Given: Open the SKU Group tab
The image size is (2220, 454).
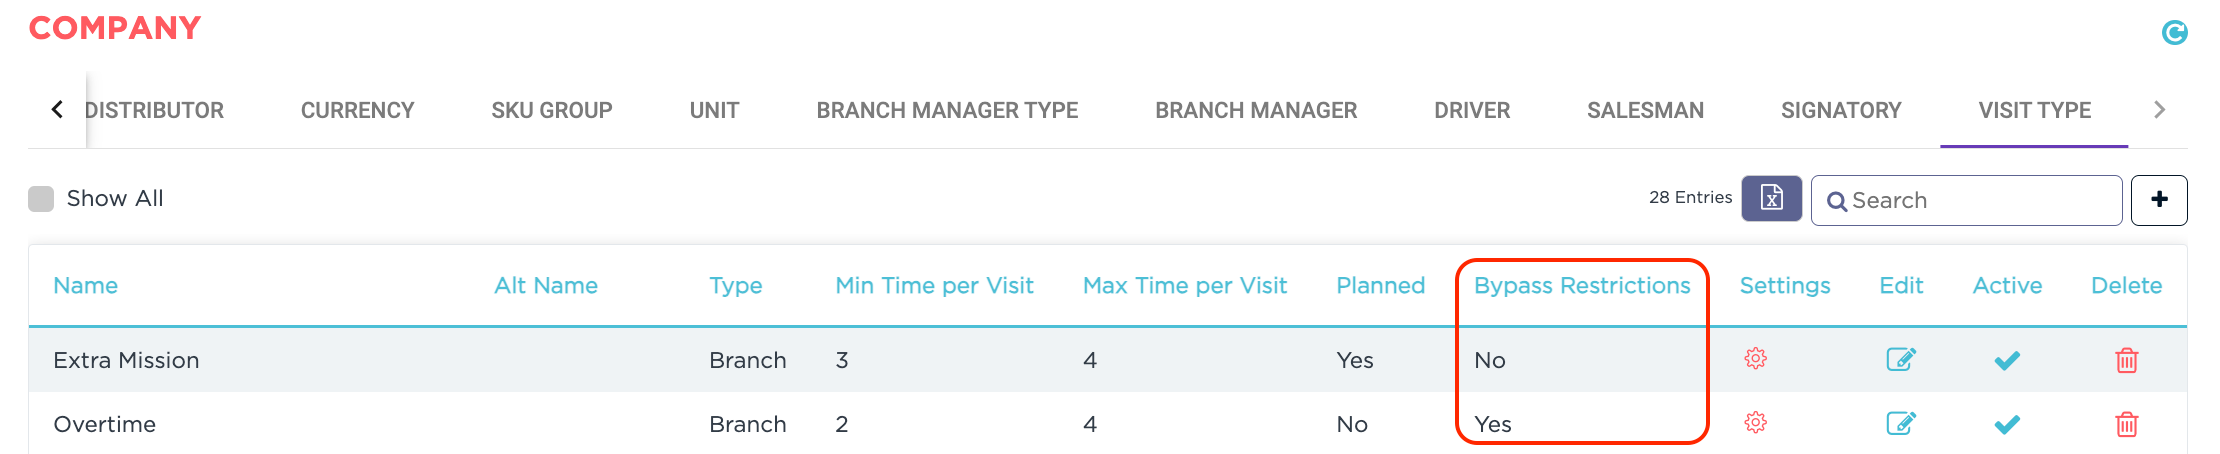Looking at the screenshot, I should [551, 110].
